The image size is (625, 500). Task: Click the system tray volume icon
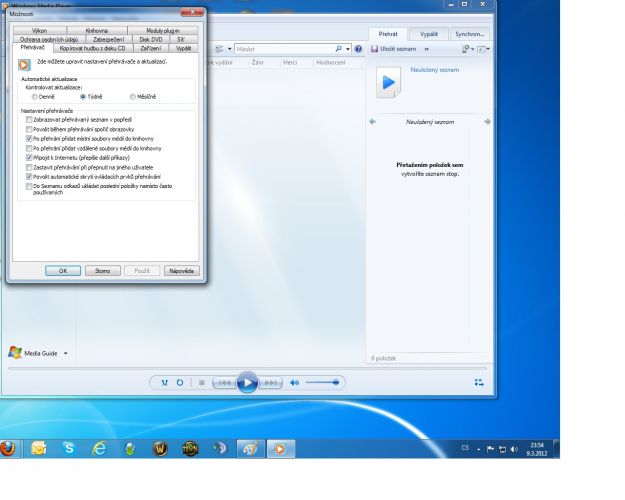[x=514, y=449]
